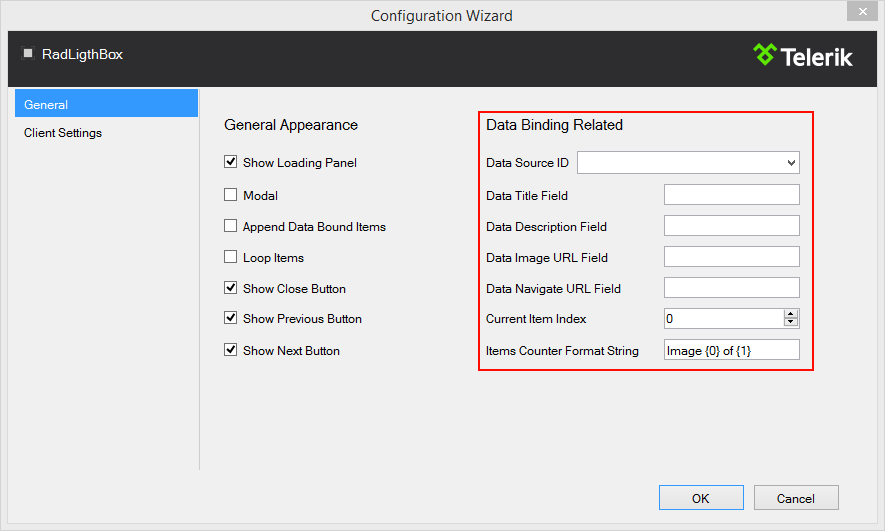This screenshot has width=885, height=531.
Task: Focus the Data Title Field input
Action: pos(731,195)
